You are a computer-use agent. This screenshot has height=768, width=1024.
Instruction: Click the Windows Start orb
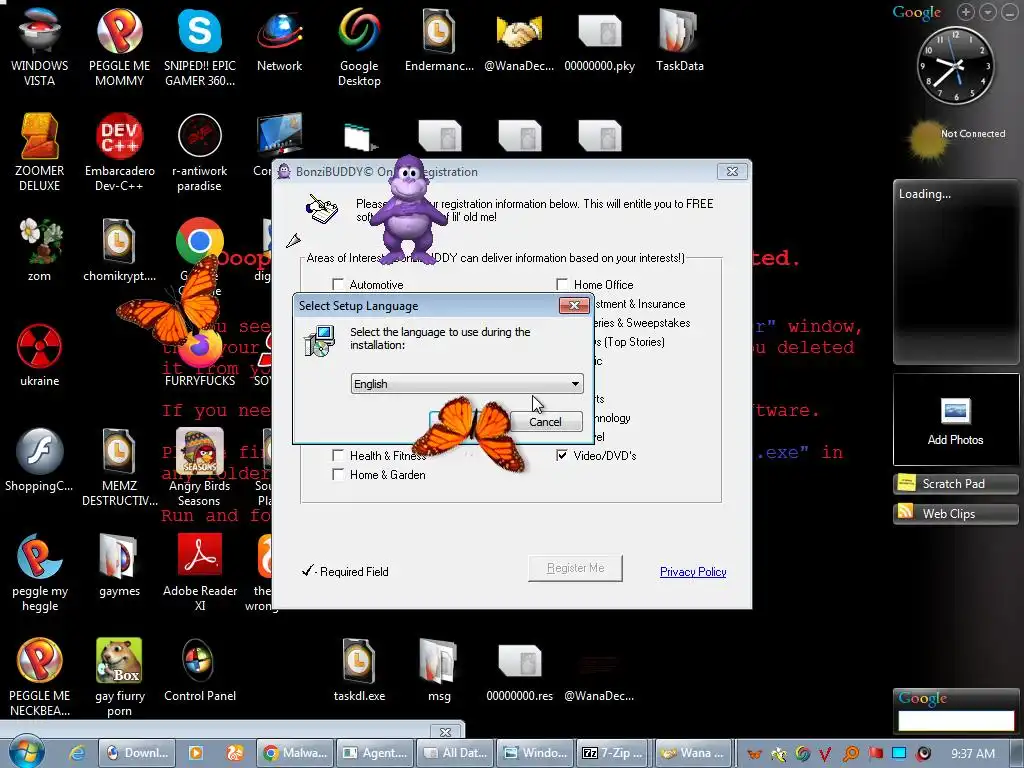tap(25, 752)
